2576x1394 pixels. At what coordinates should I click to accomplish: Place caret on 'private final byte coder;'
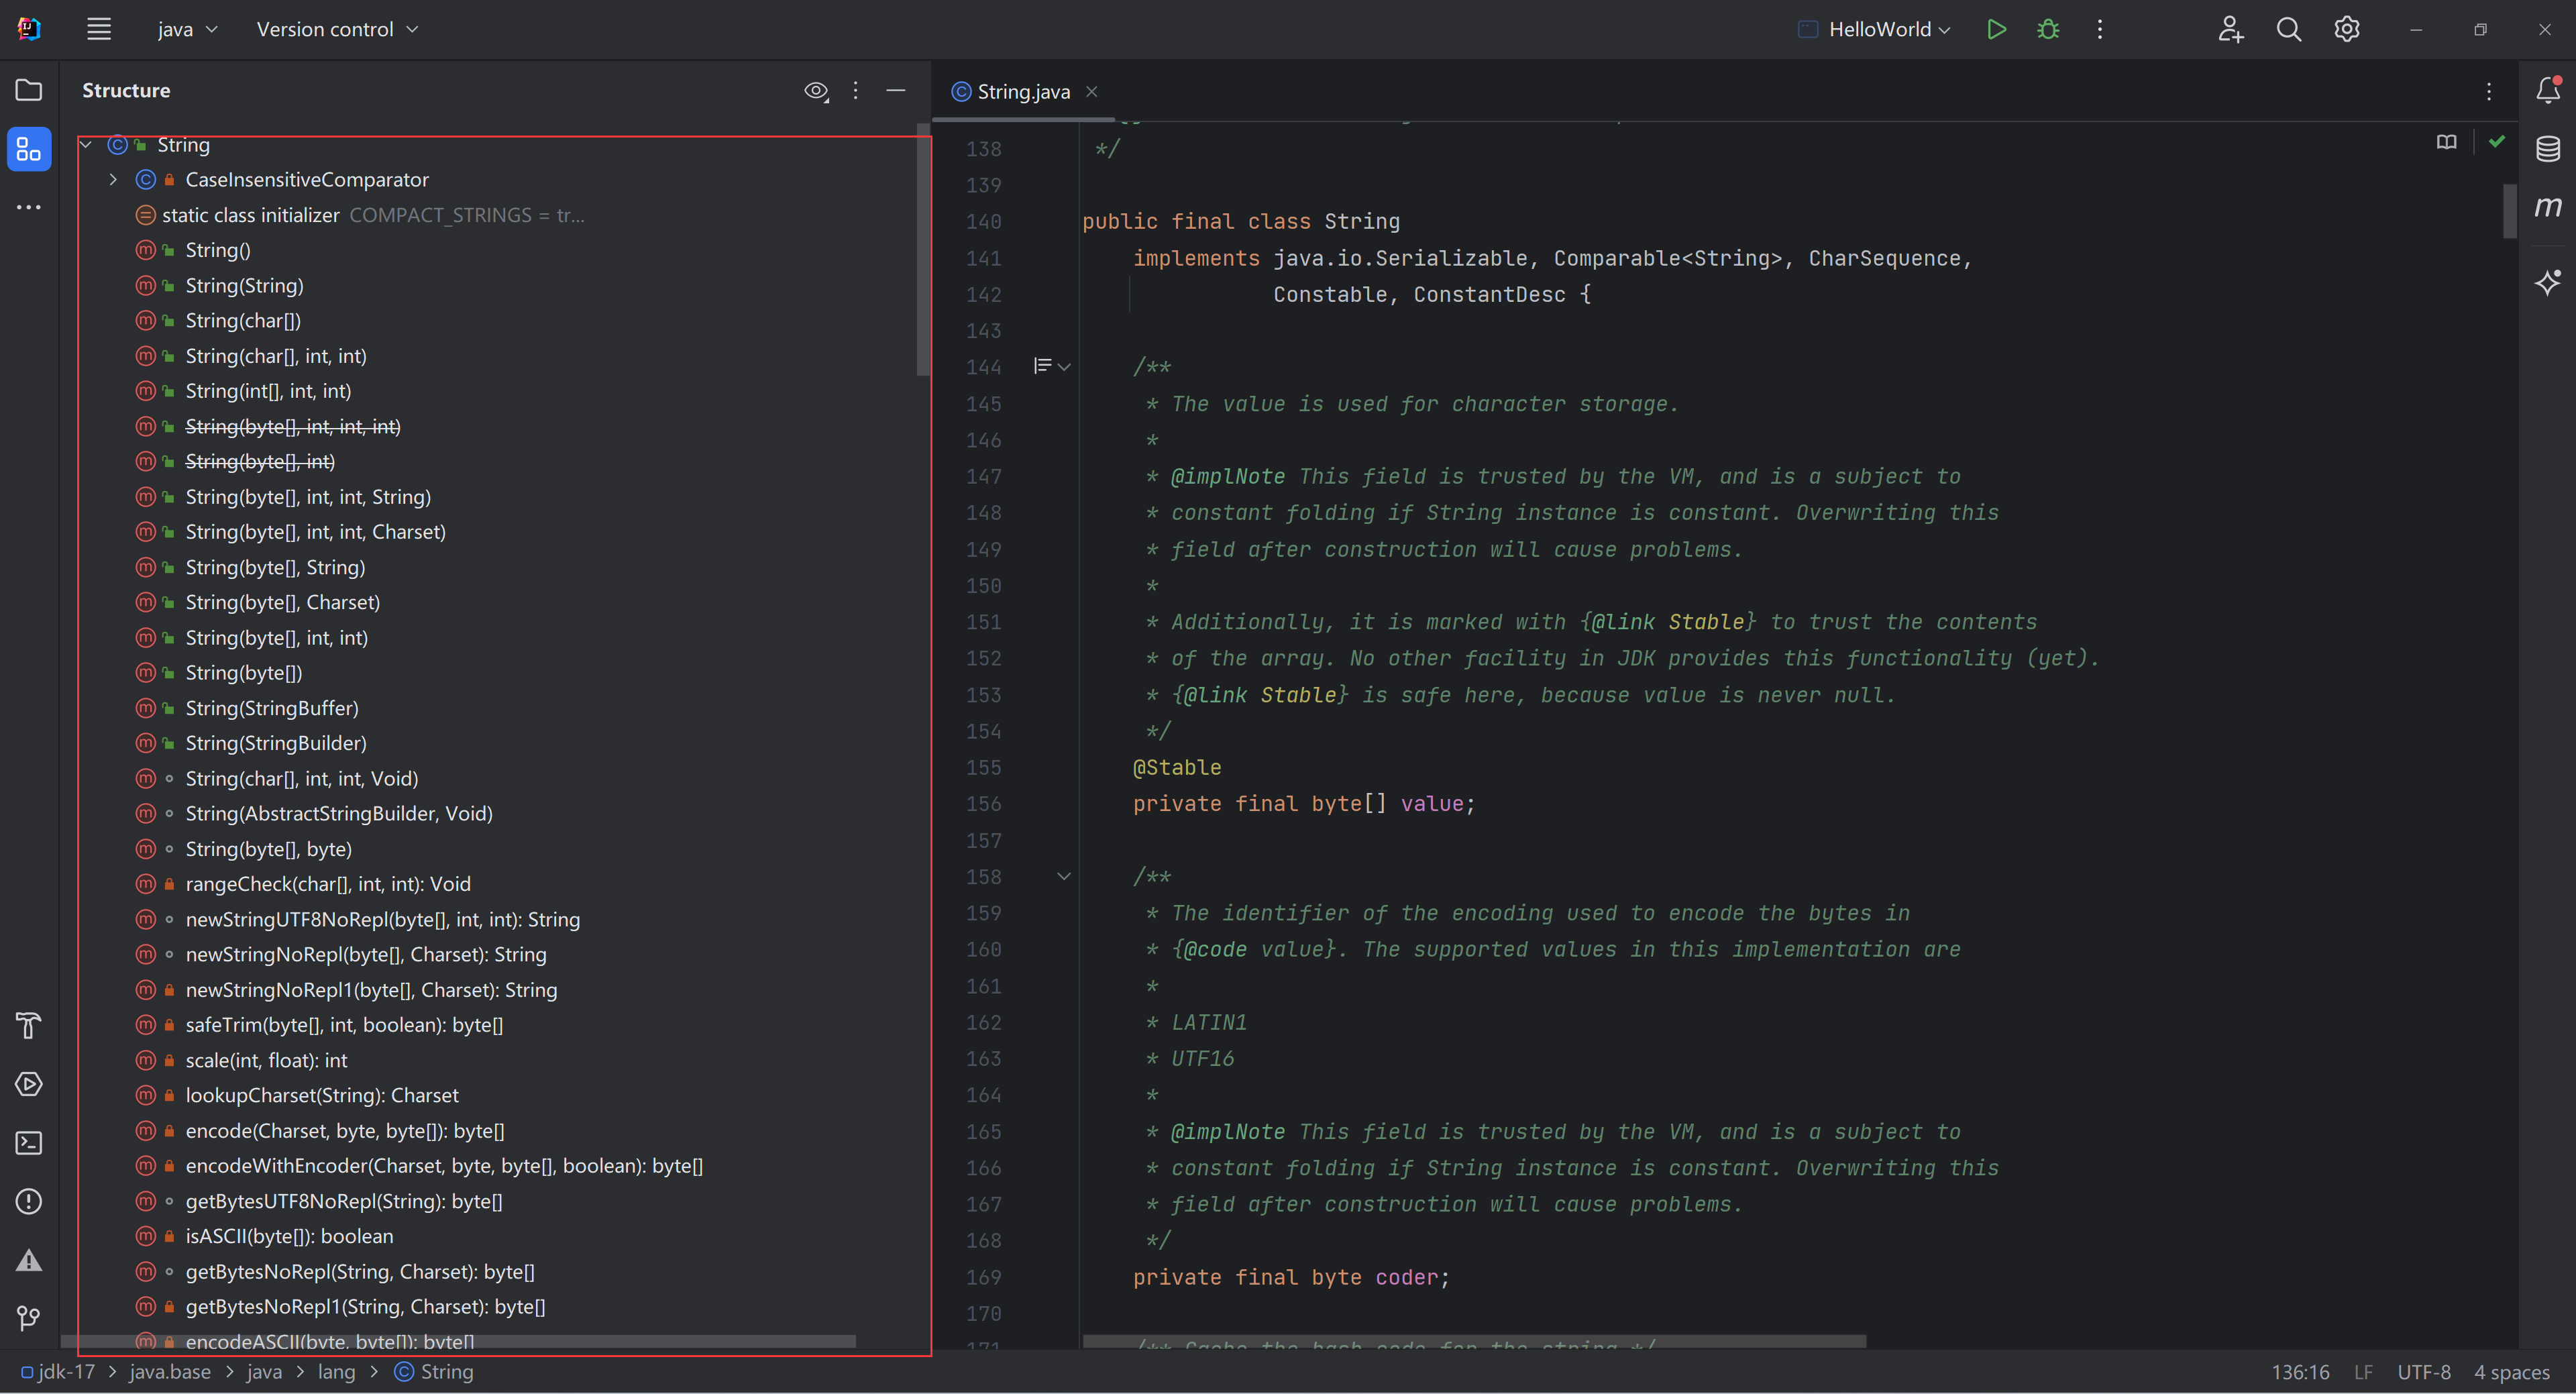[1291, 1277]
